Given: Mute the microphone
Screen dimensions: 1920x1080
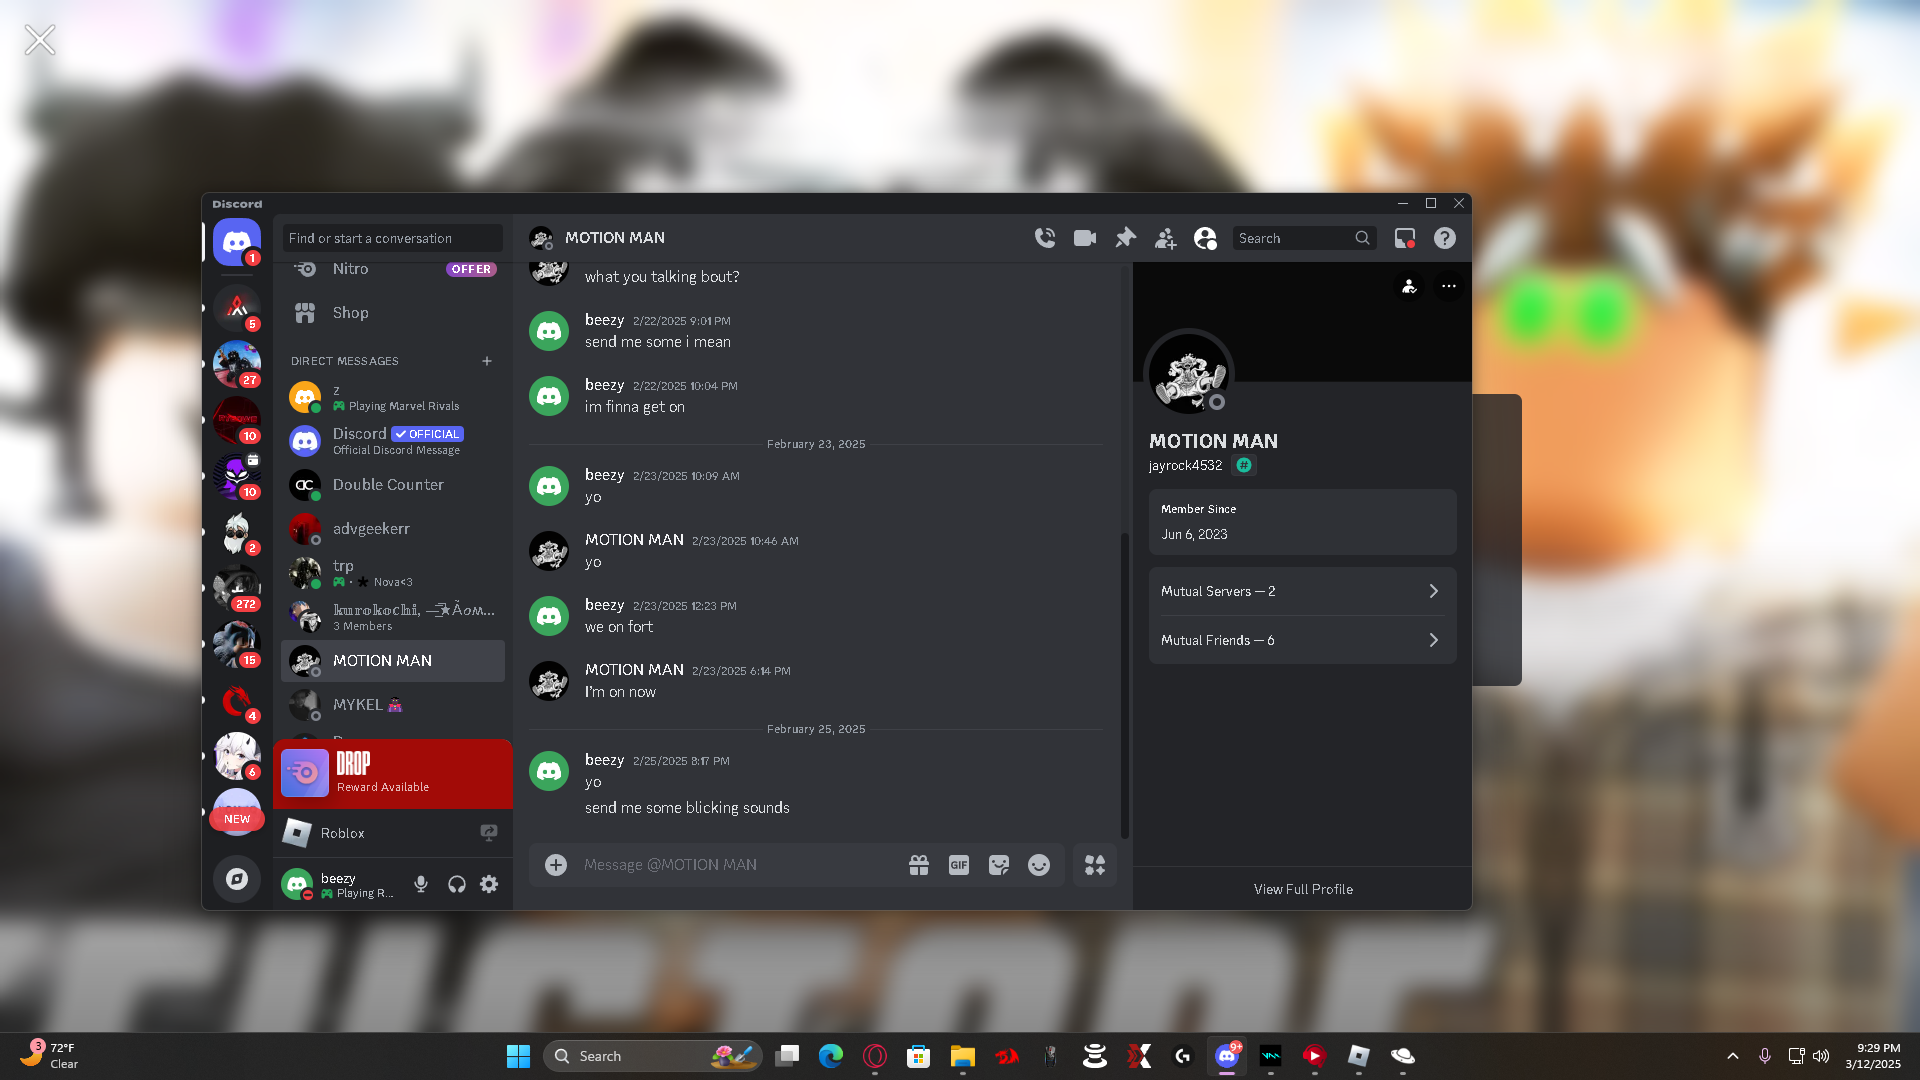Looking at the screenshot, I should click(421, 884).
